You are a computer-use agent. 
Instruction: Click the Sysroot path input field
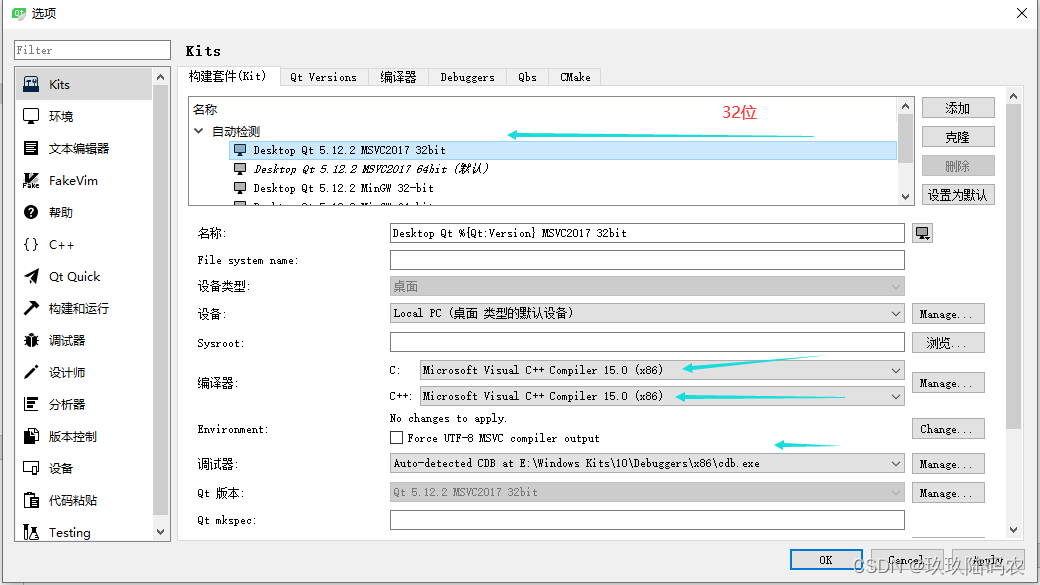pyautogui.click(x=647, y=342)
